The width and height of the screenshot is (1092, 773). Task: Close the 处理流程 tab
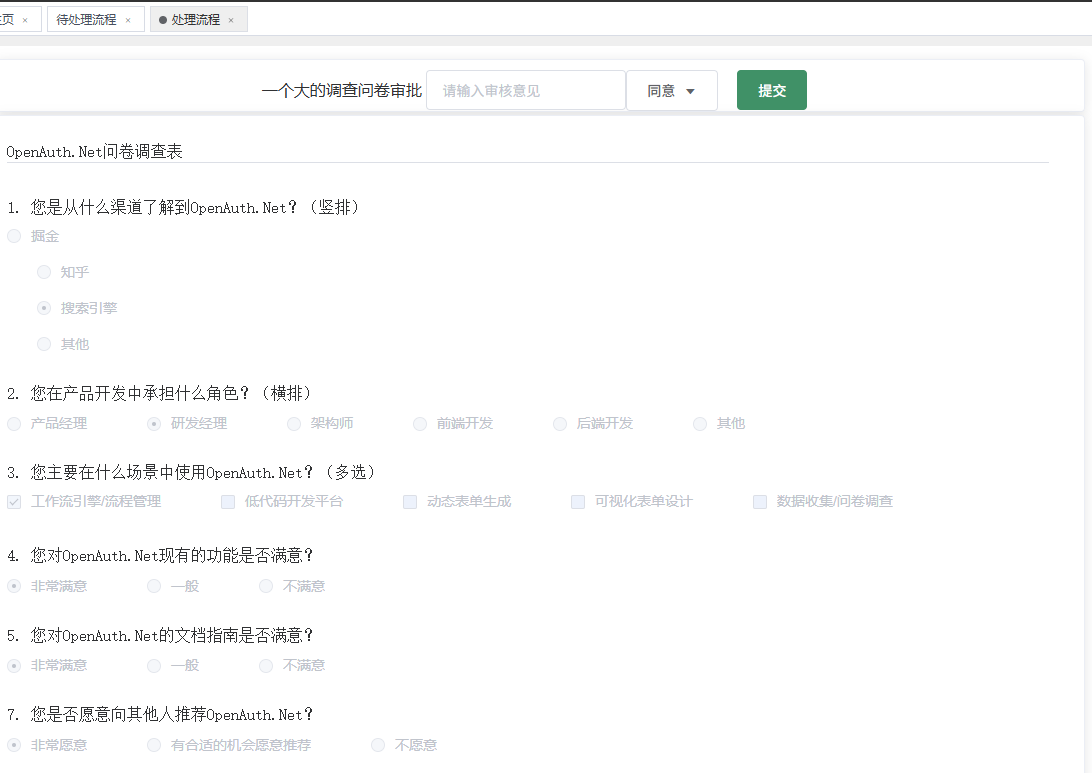click(x=231, y=20)
